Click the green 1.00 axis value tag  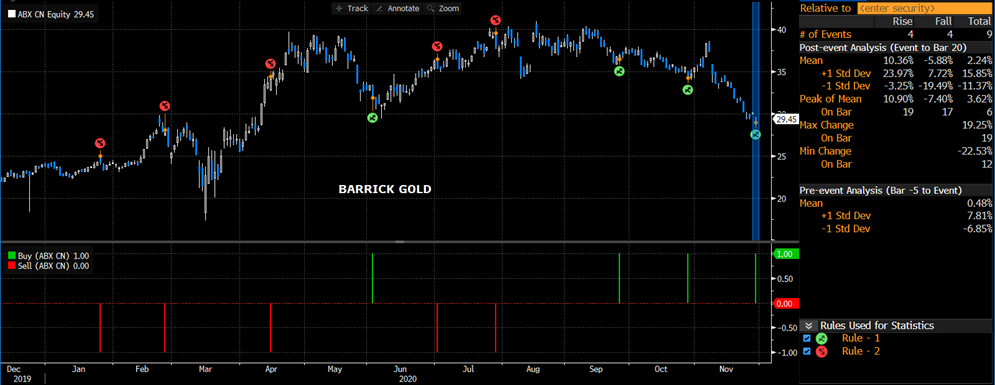(786, 254)
